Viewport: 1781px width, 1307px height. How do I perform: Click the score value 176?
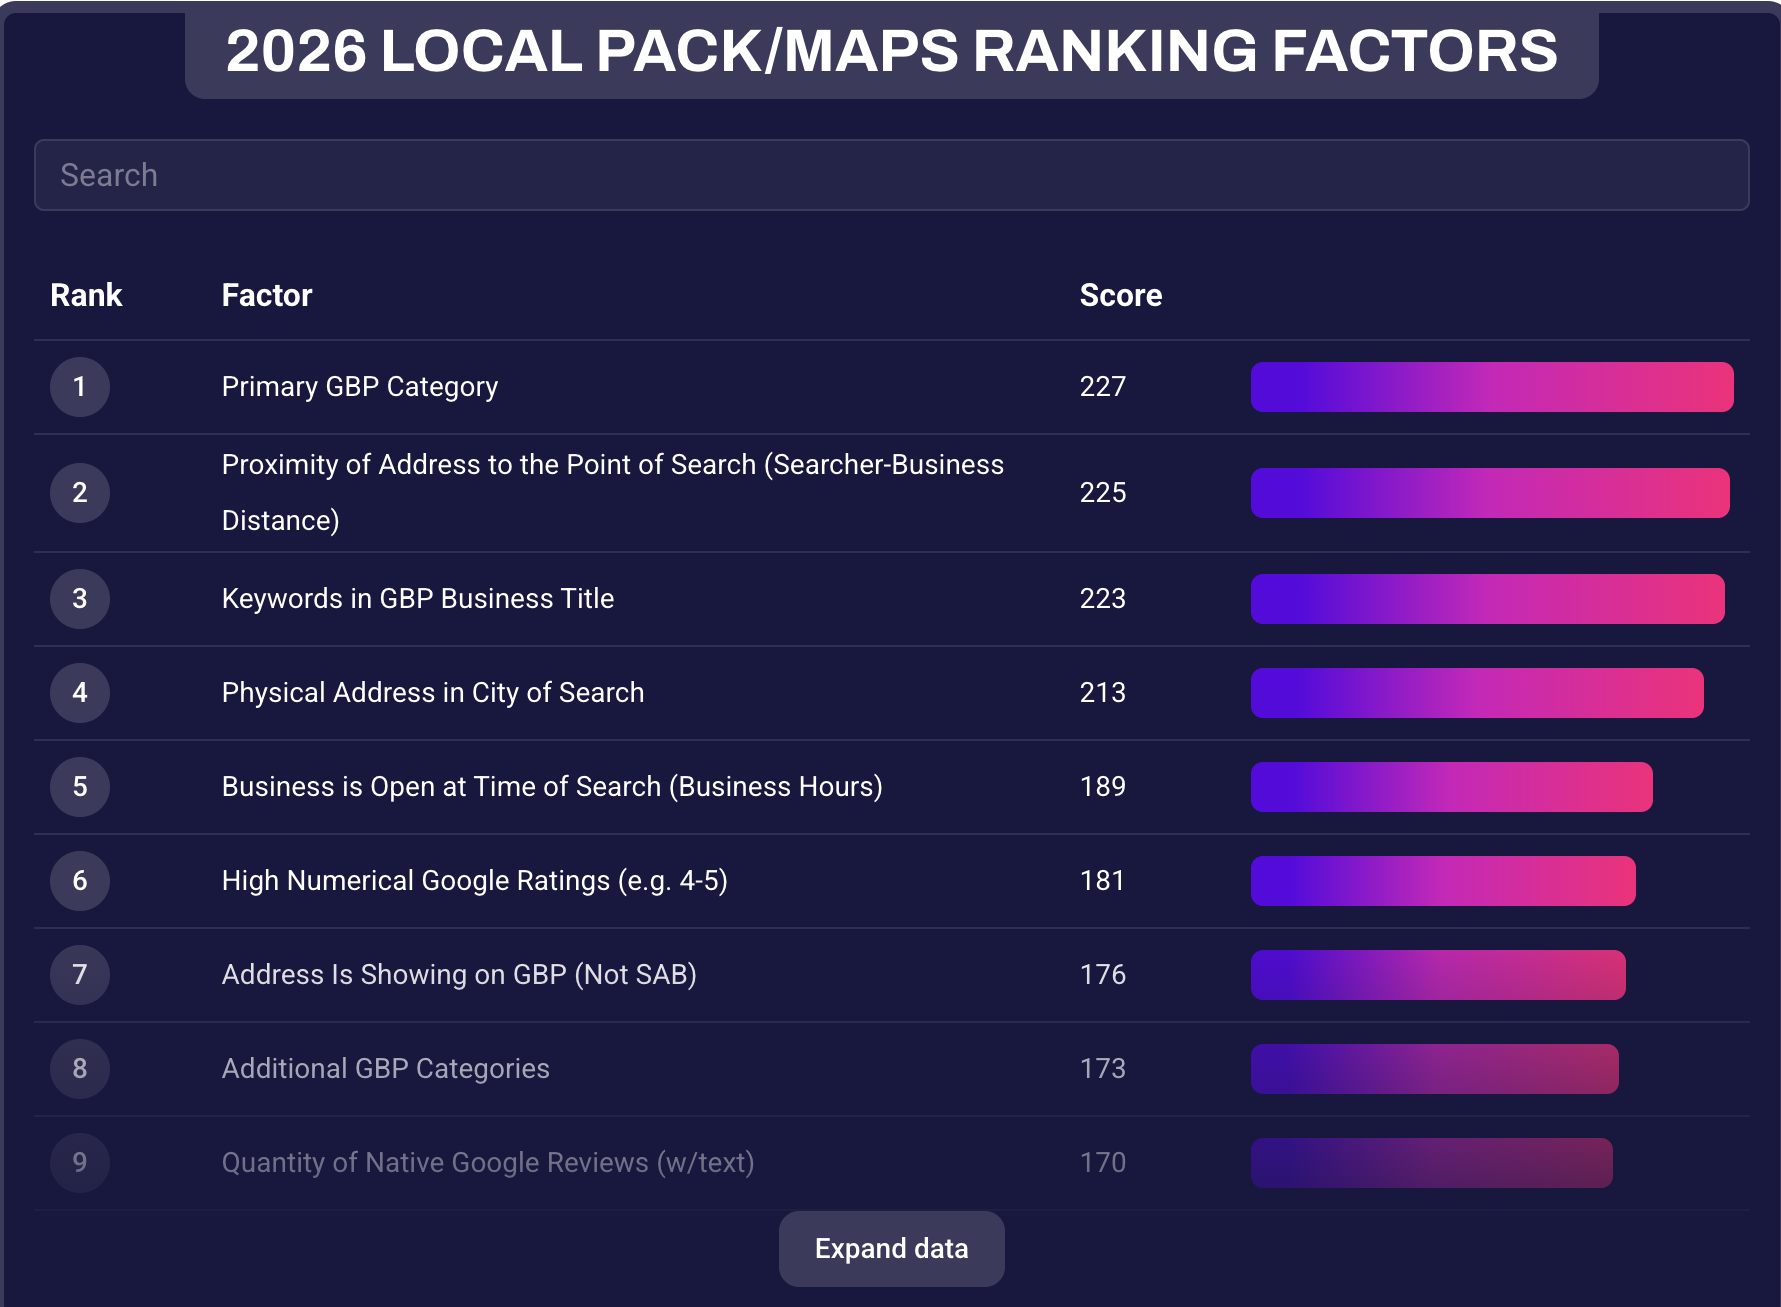click(x=1103, y=975)
